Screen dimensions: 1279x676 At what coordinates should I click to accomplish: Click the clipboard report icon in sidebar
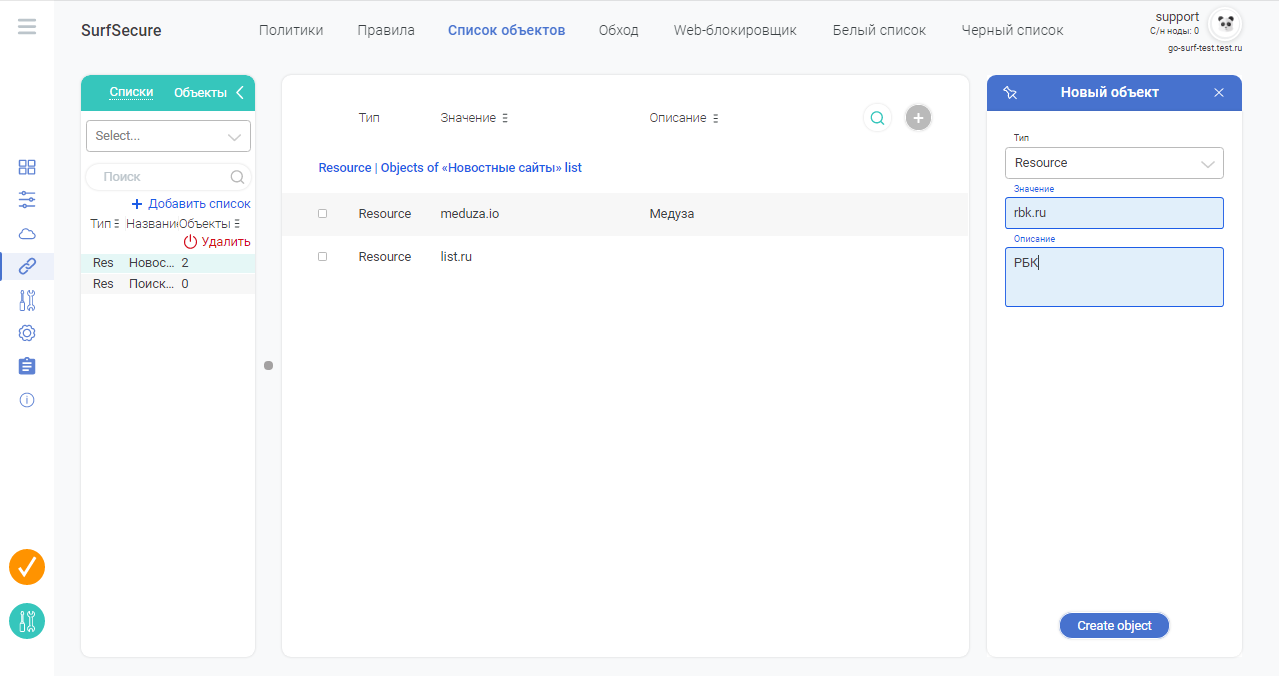(27, 366)
